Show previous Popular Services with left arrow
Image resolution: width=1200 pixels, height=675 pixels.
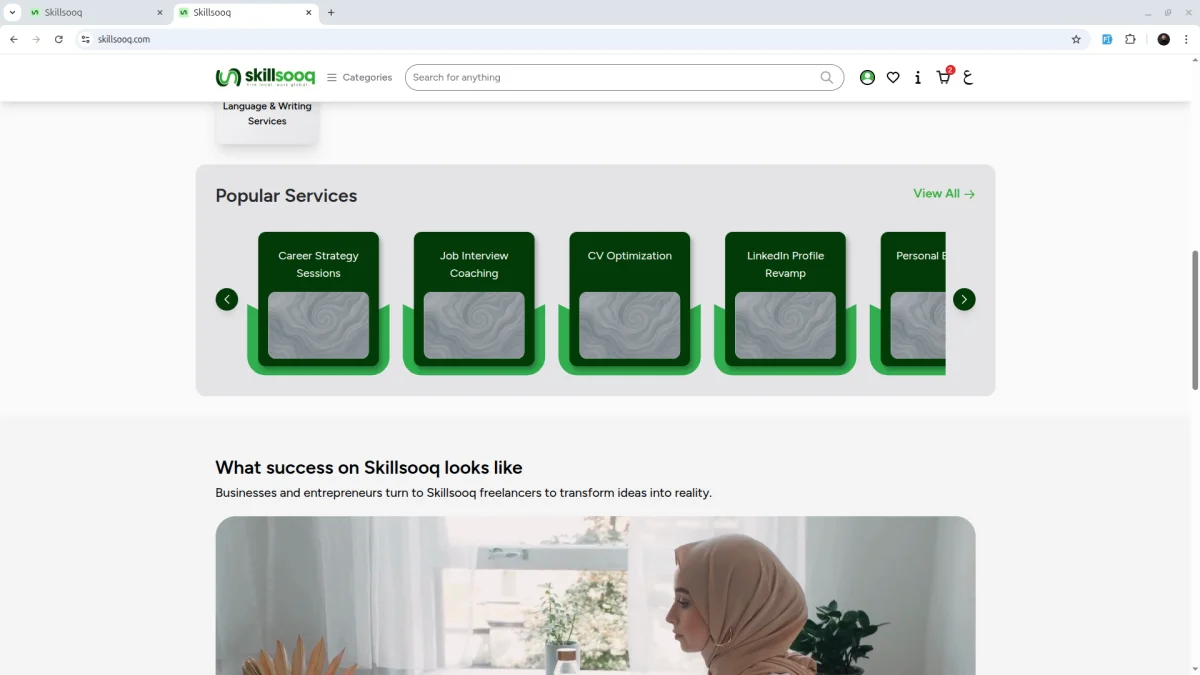[227, 299]
